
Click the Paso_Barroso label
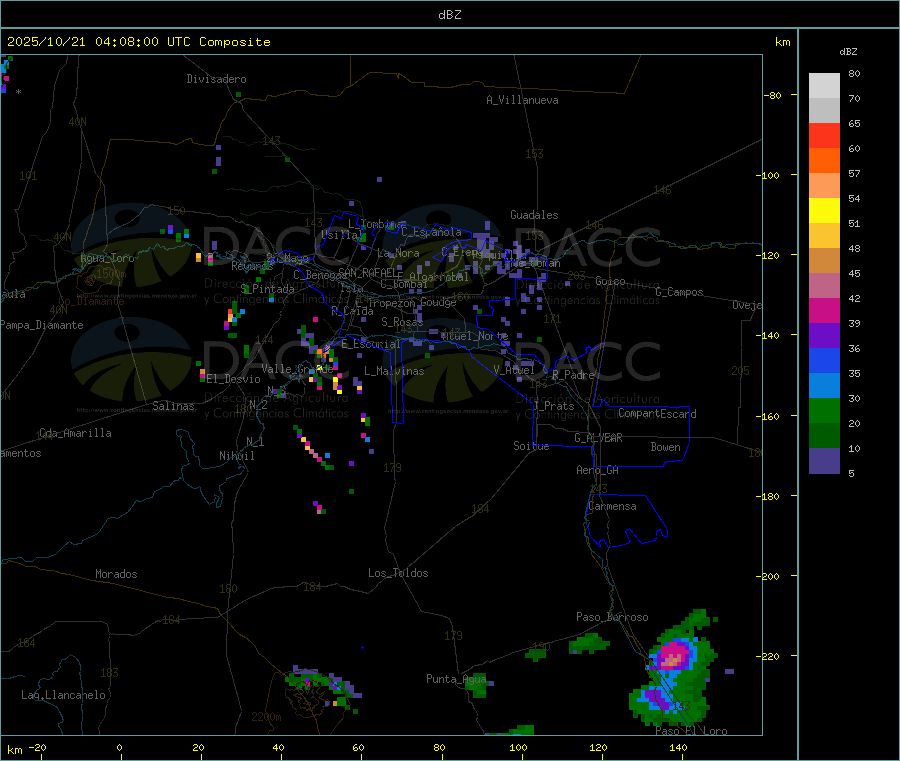point(612,617)
